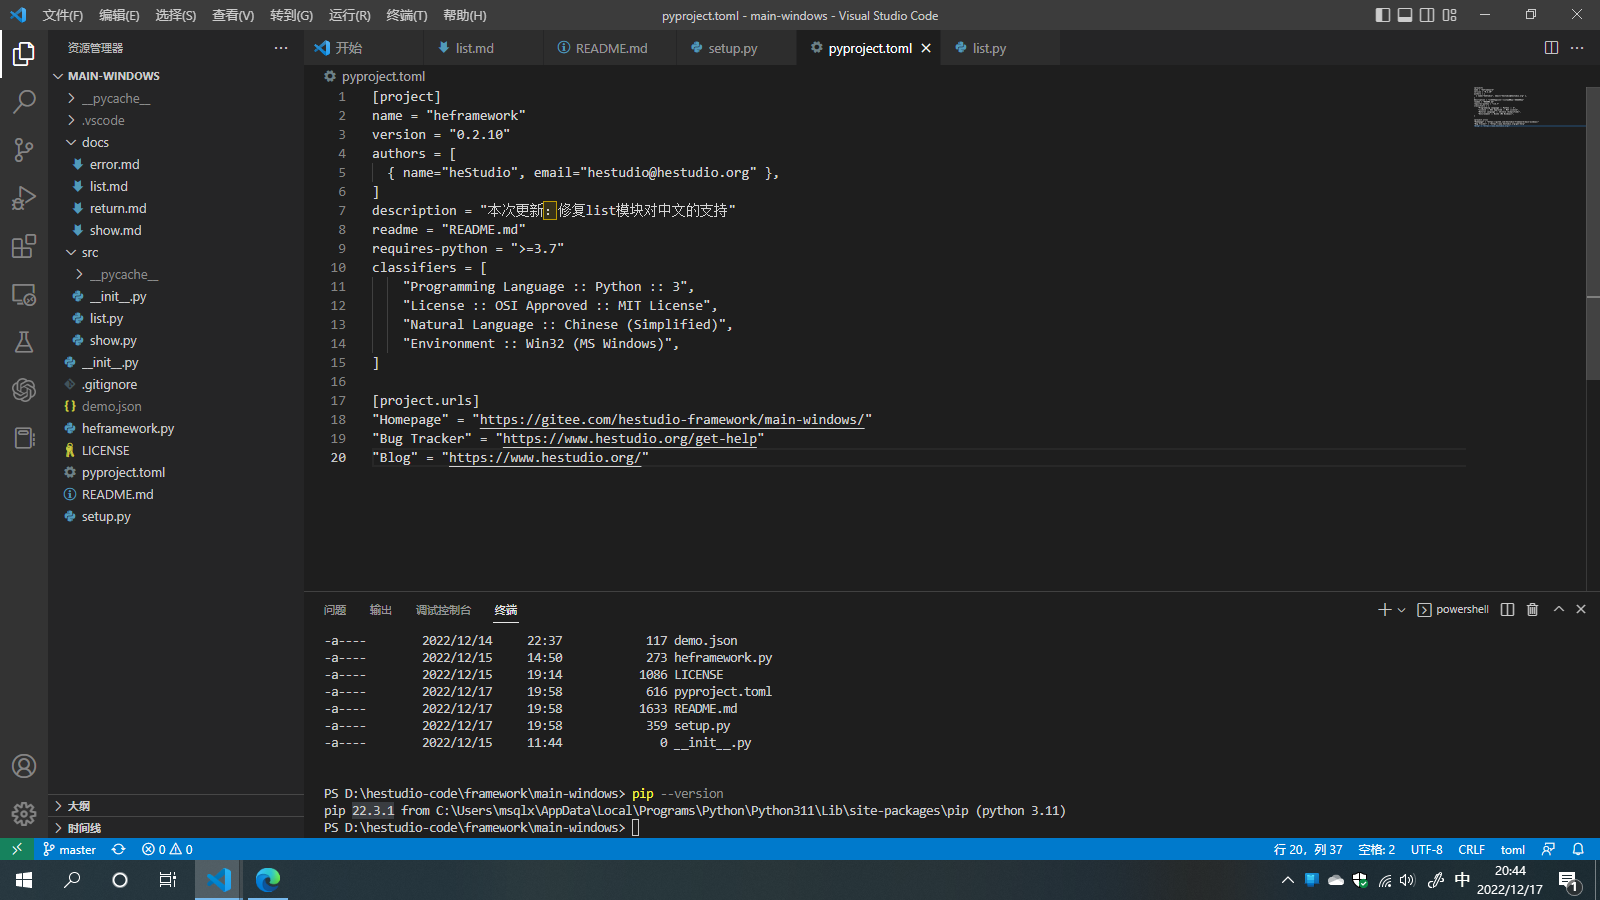Click the synchronize changes icon
This screenshot has height=900, width=1600.
pyautogui.click(x=118, y=849)
